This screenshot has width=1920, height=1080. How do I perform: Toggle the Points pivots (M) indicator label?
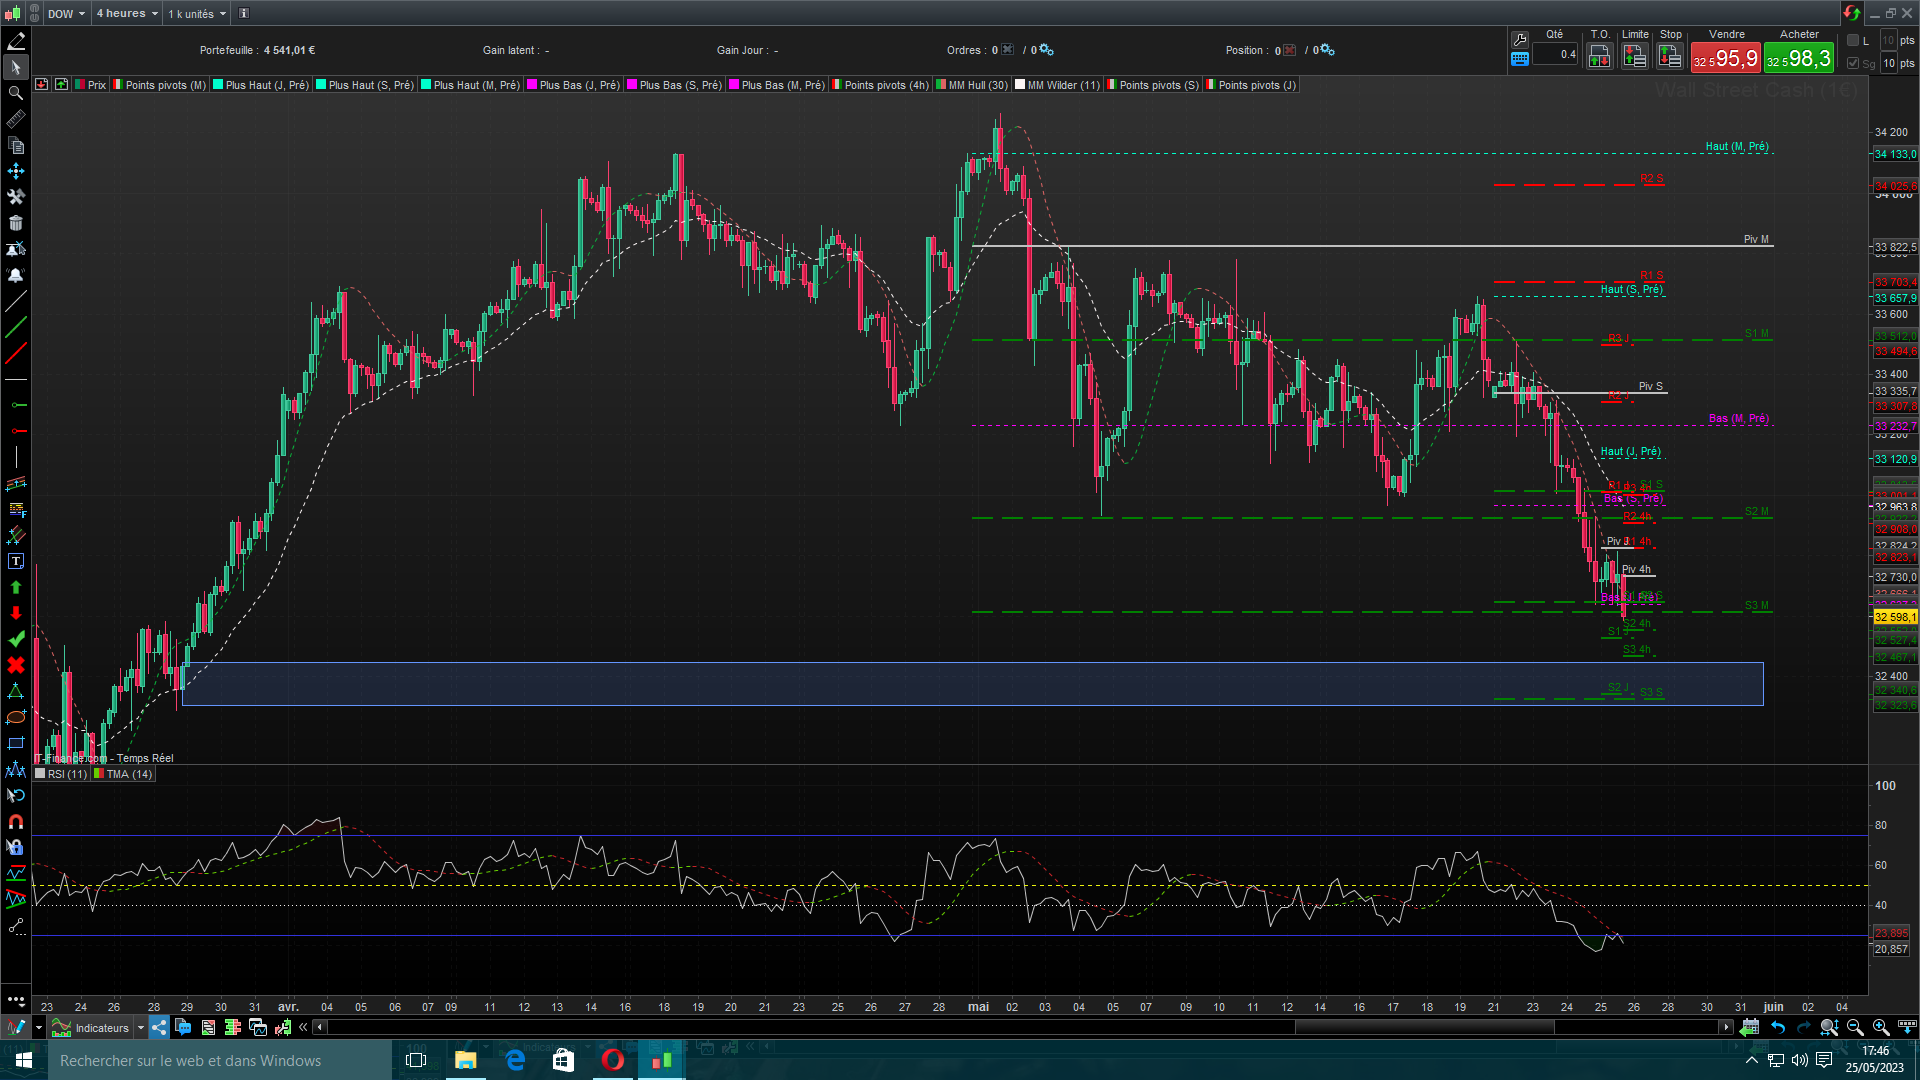tap(165, 85)
